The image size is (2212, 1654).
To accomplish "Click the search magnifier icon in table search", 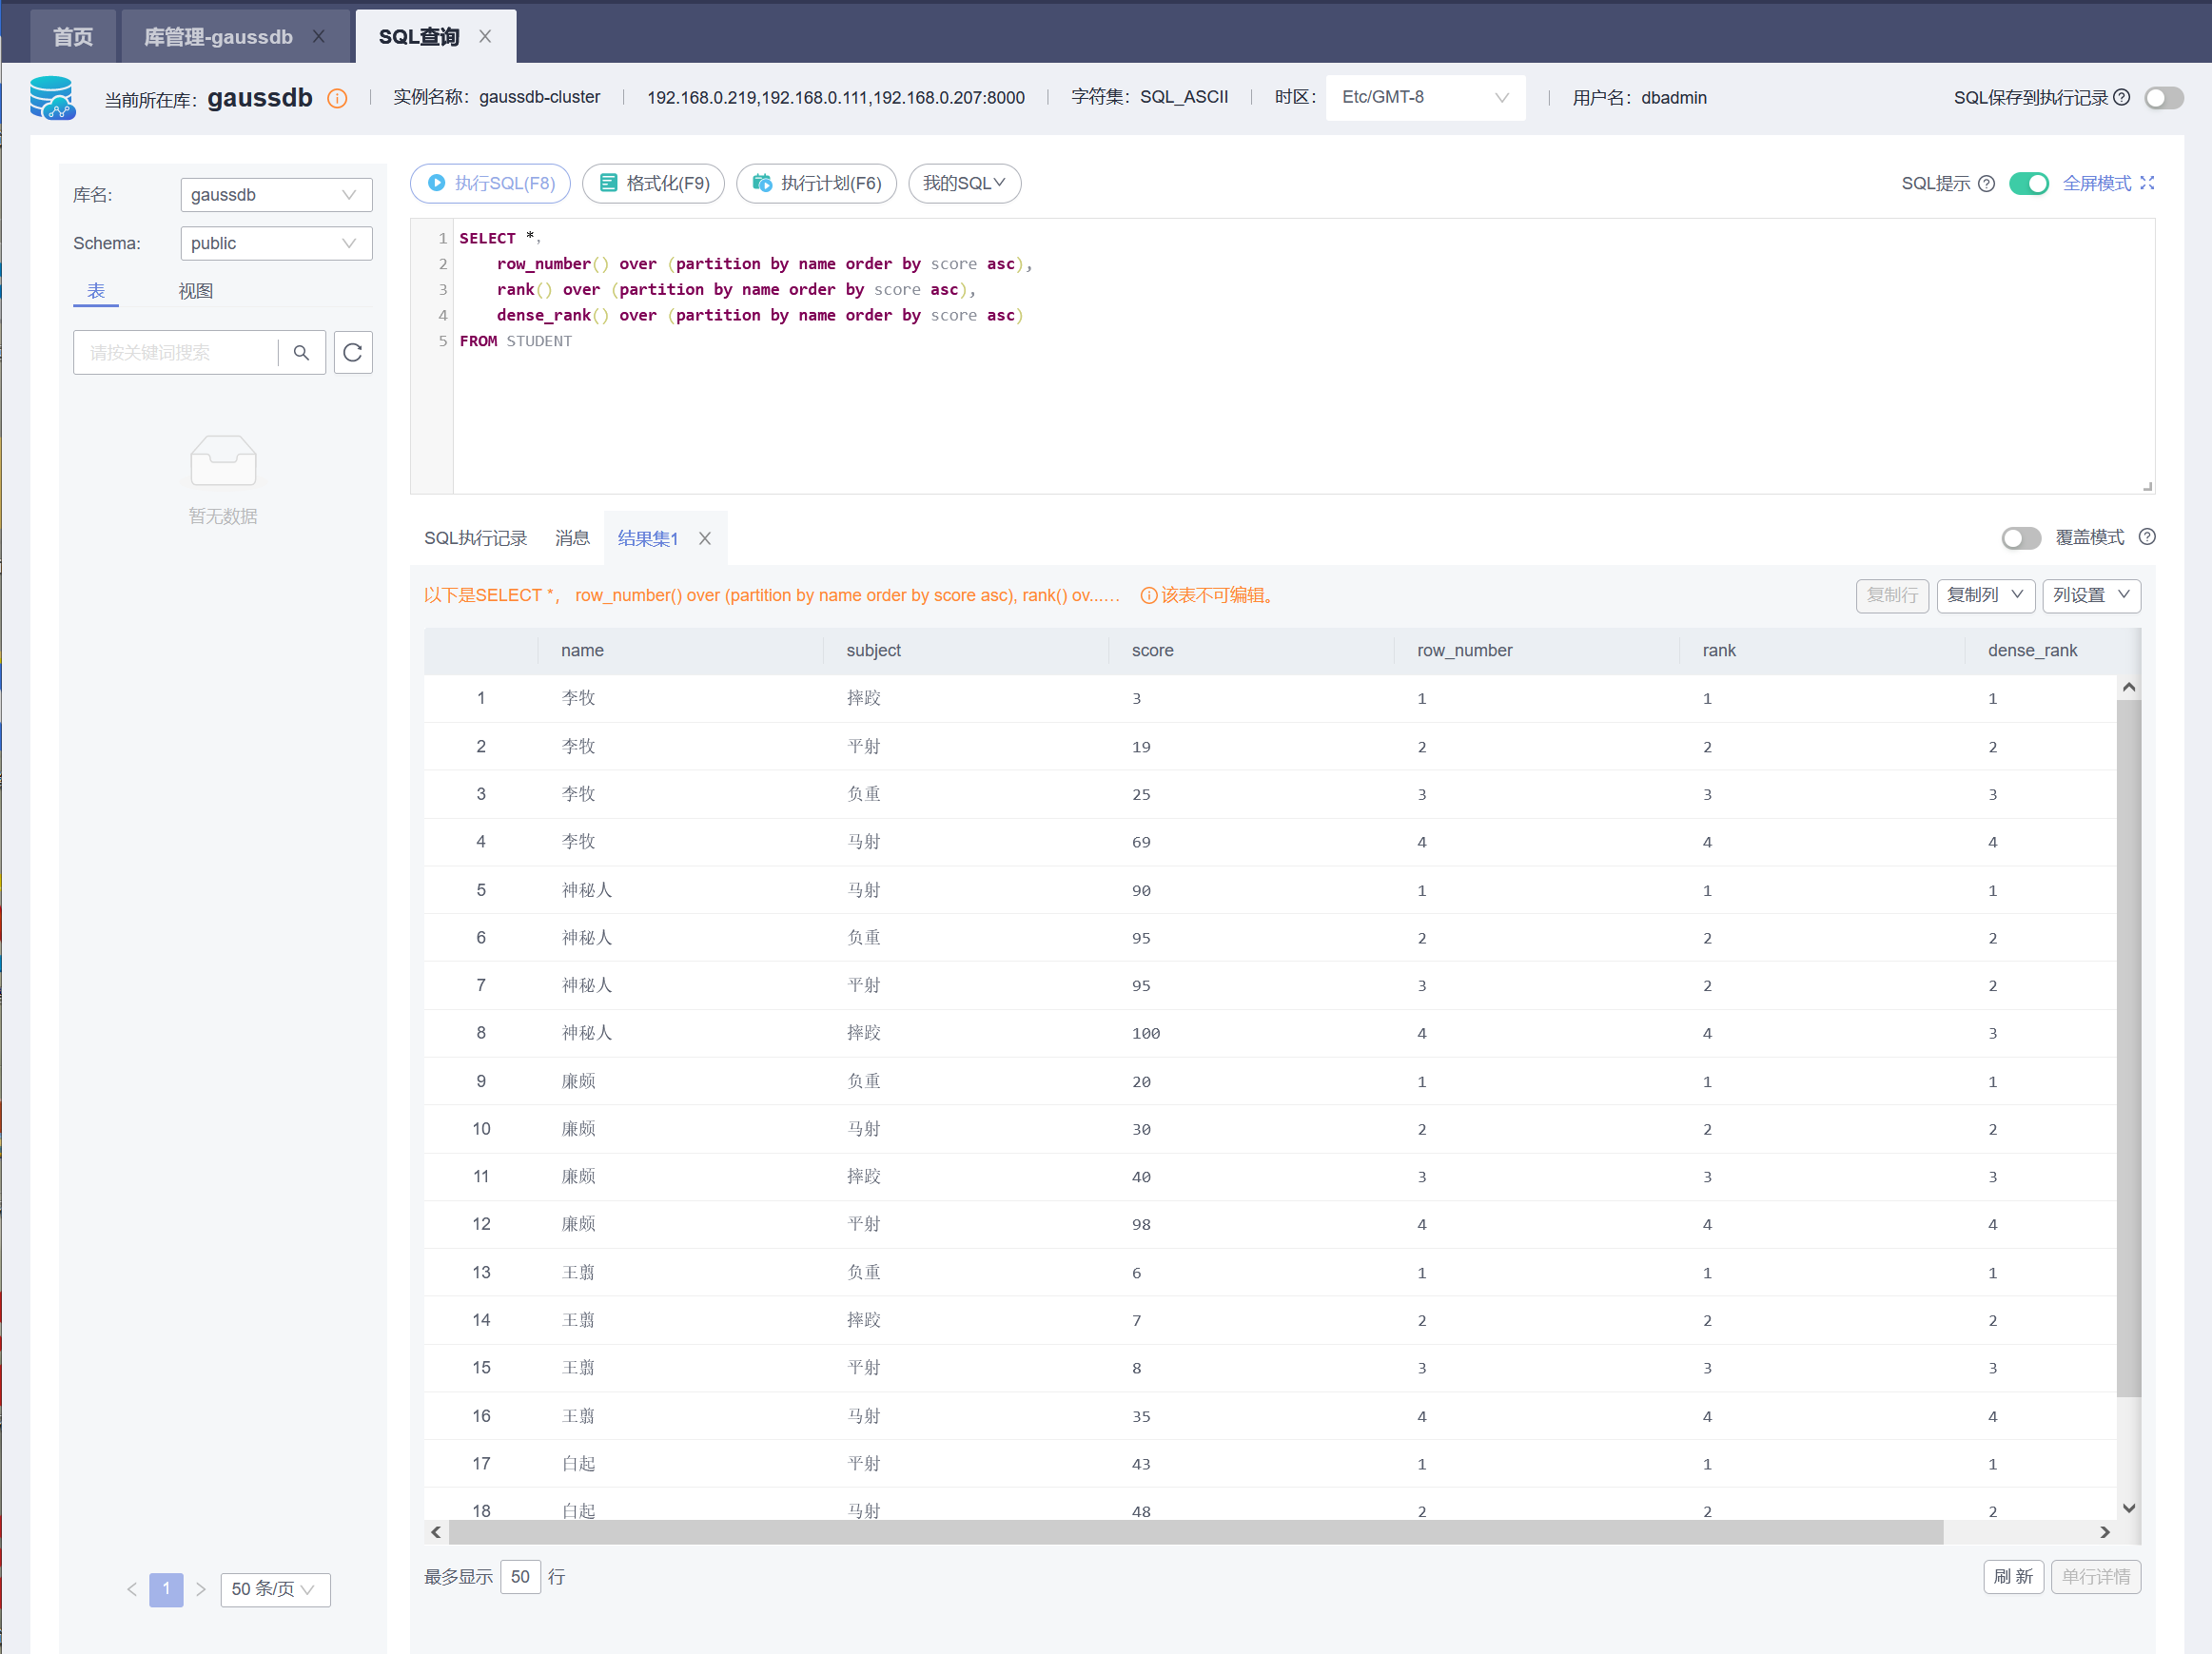I will point(301,352).
